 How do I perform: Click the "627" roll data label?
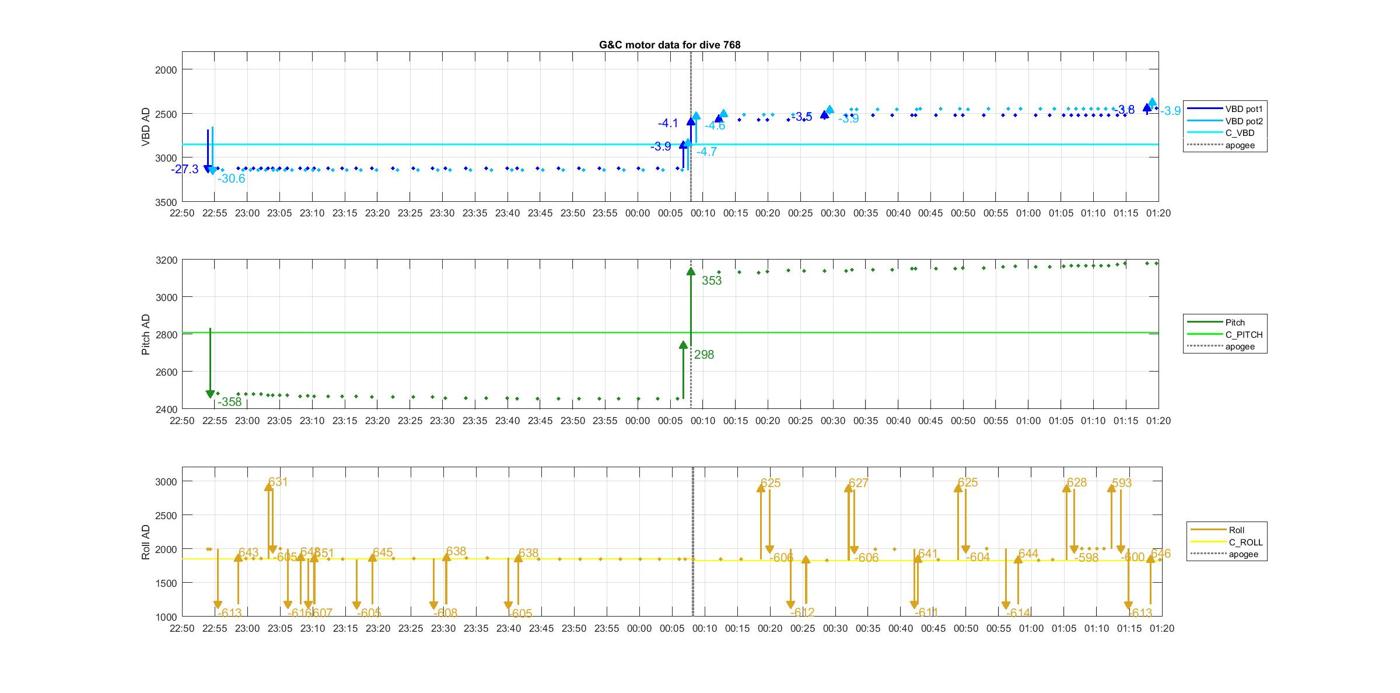pyautogui.click(x=858, y=483)
